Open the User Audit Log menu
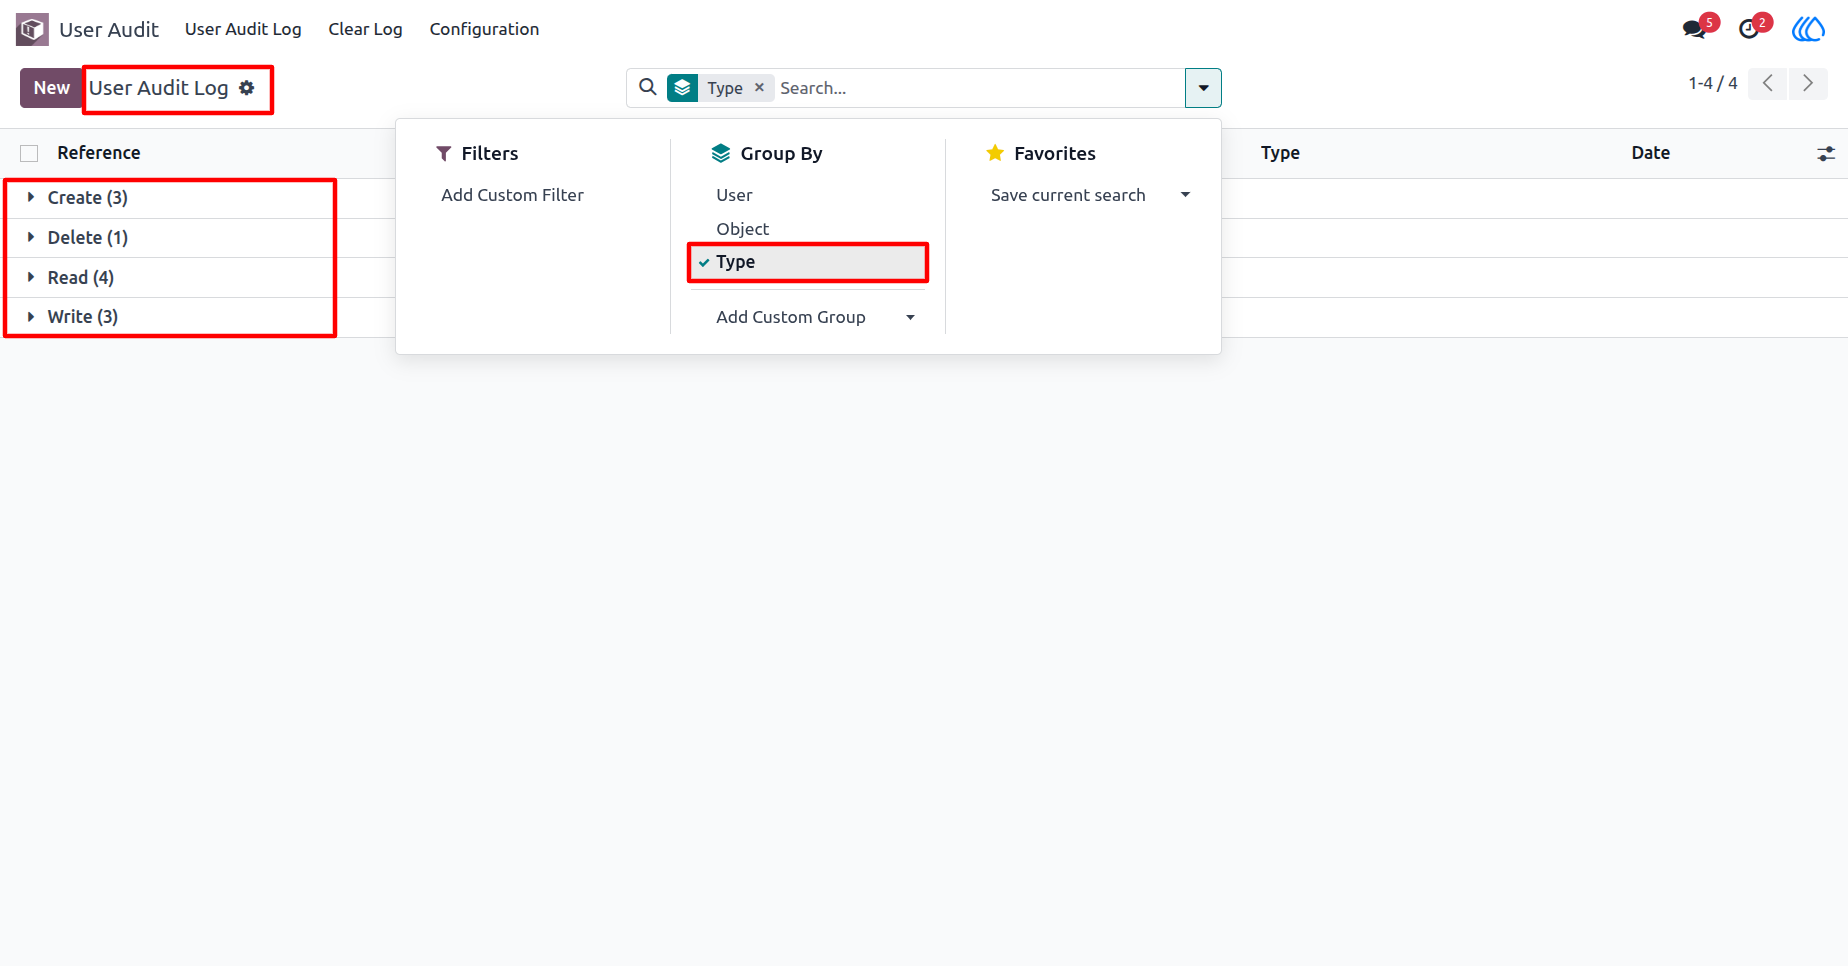The image size is (1848, 966). [243, 29]
